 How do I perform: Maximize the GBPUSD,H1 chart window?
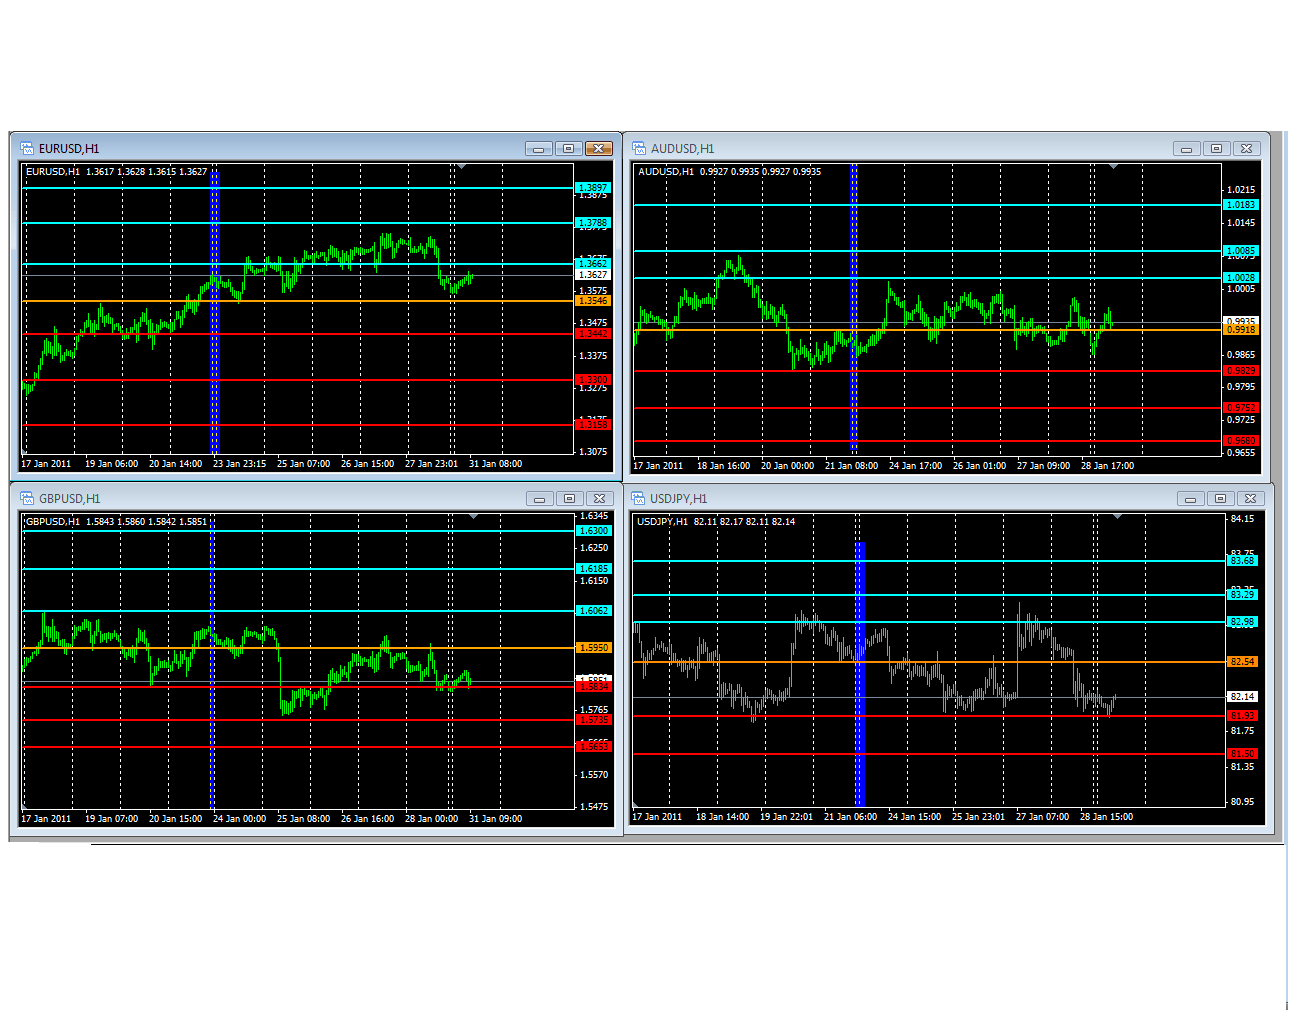[x=570, y=498]
